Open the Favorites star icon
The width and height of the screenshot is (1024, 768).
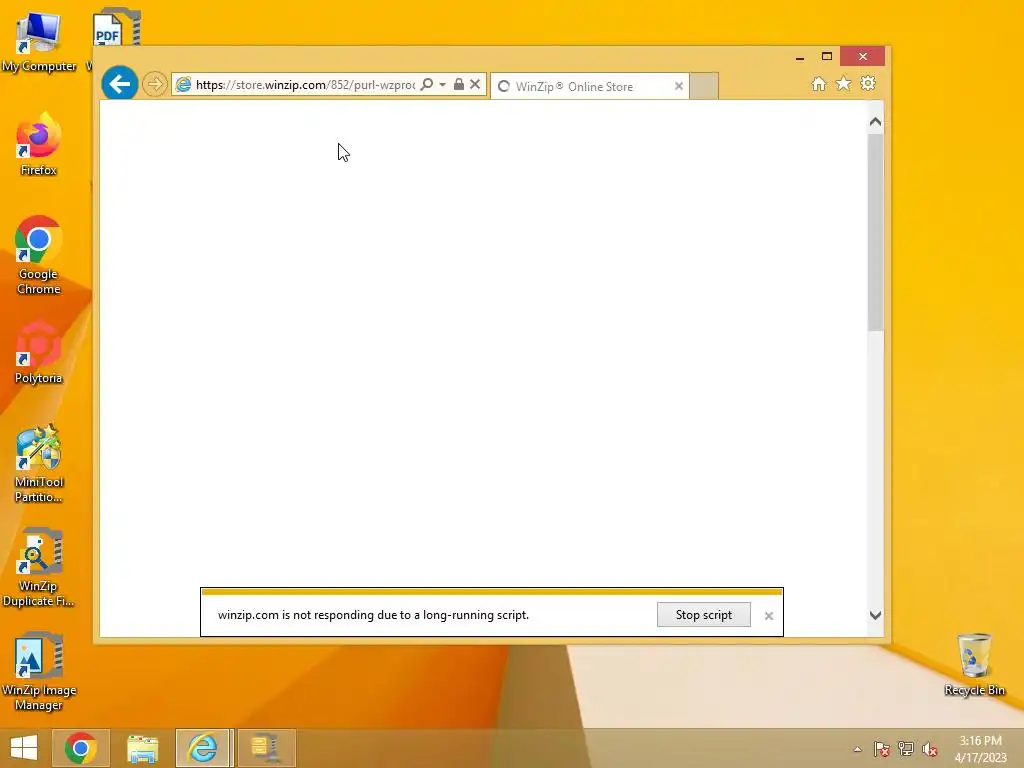pos(844,84)
